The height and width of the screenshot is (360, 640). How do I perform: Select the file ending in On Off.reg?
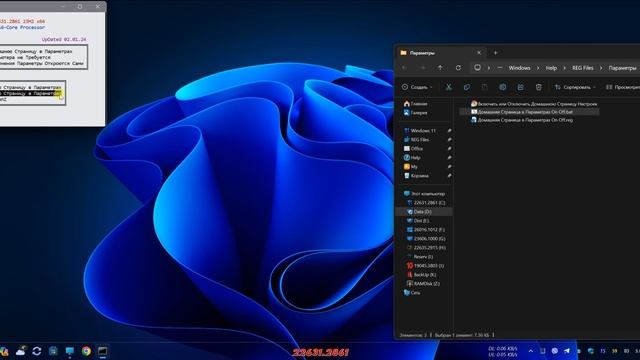coord(522,120)
